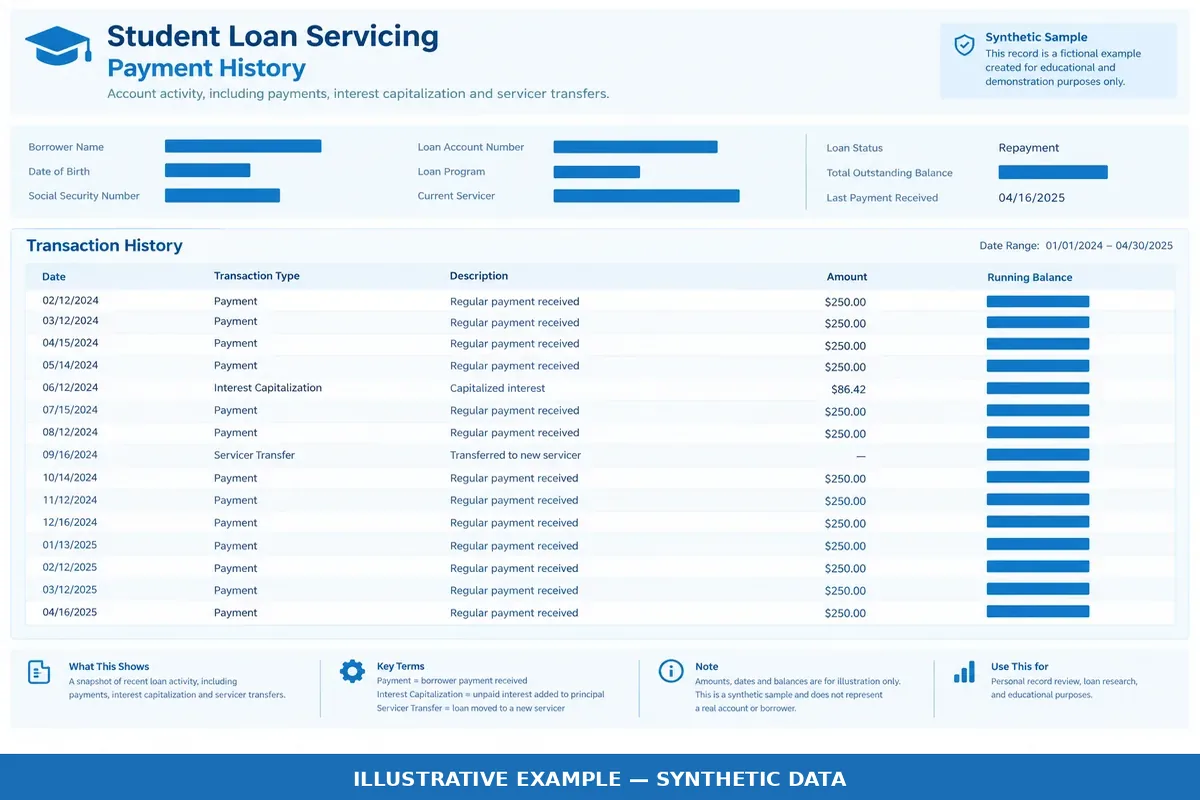Click the 09/16/2024 date cell

(70, 455)
